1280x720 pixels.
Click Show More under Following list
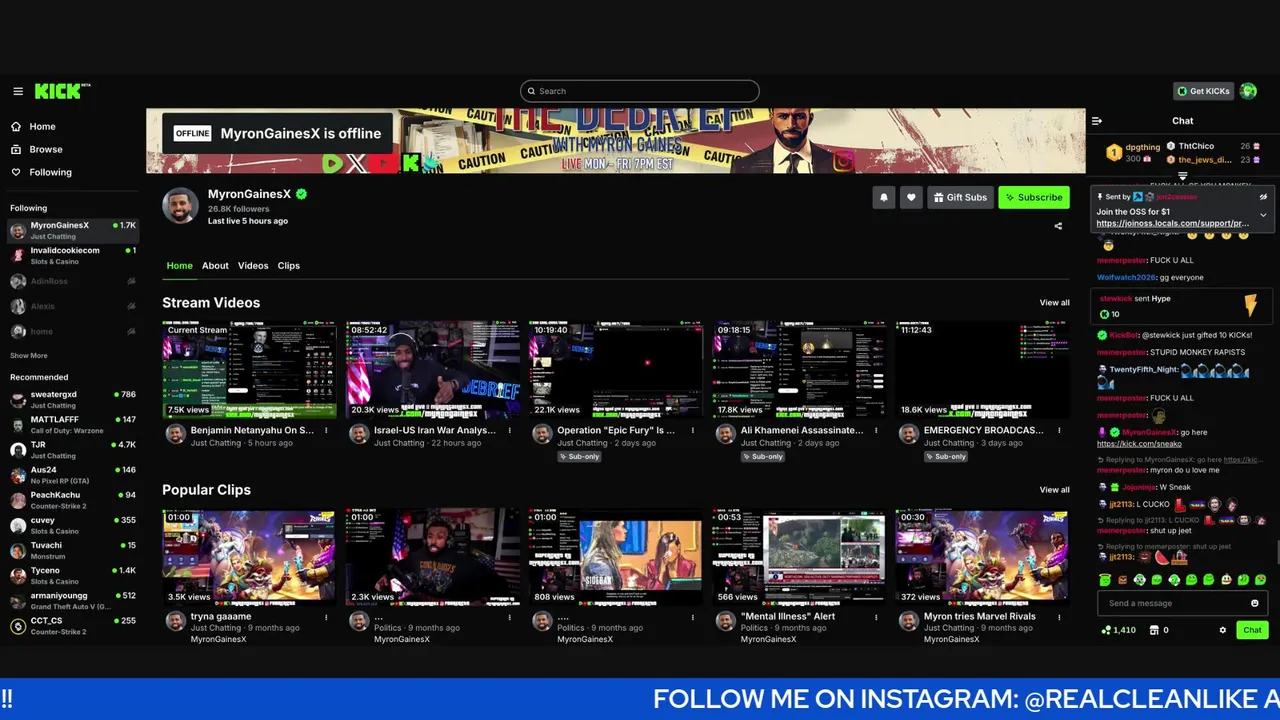(x=29, y=356)
